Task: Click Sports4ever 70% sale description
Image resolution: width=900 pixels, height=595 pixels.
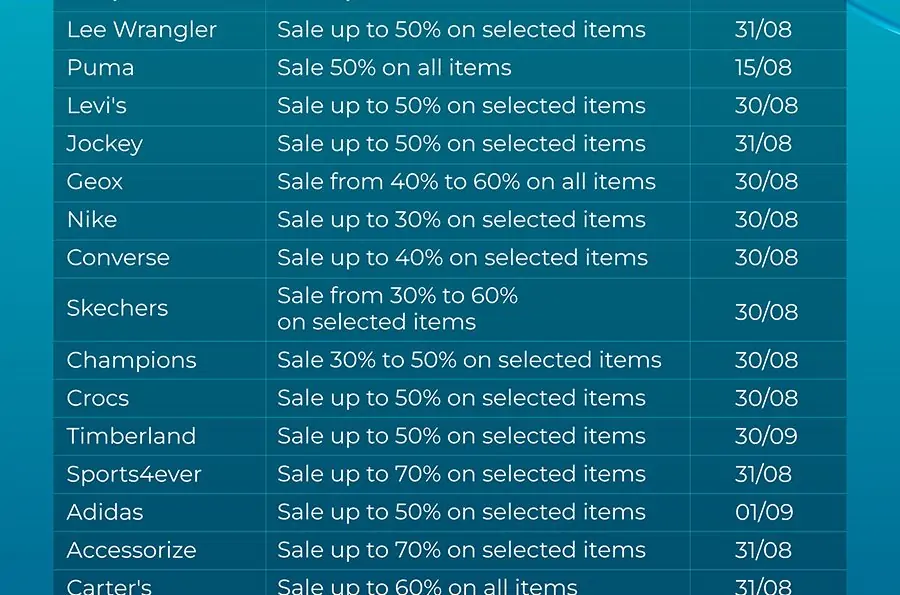Action: coord(461,475)
